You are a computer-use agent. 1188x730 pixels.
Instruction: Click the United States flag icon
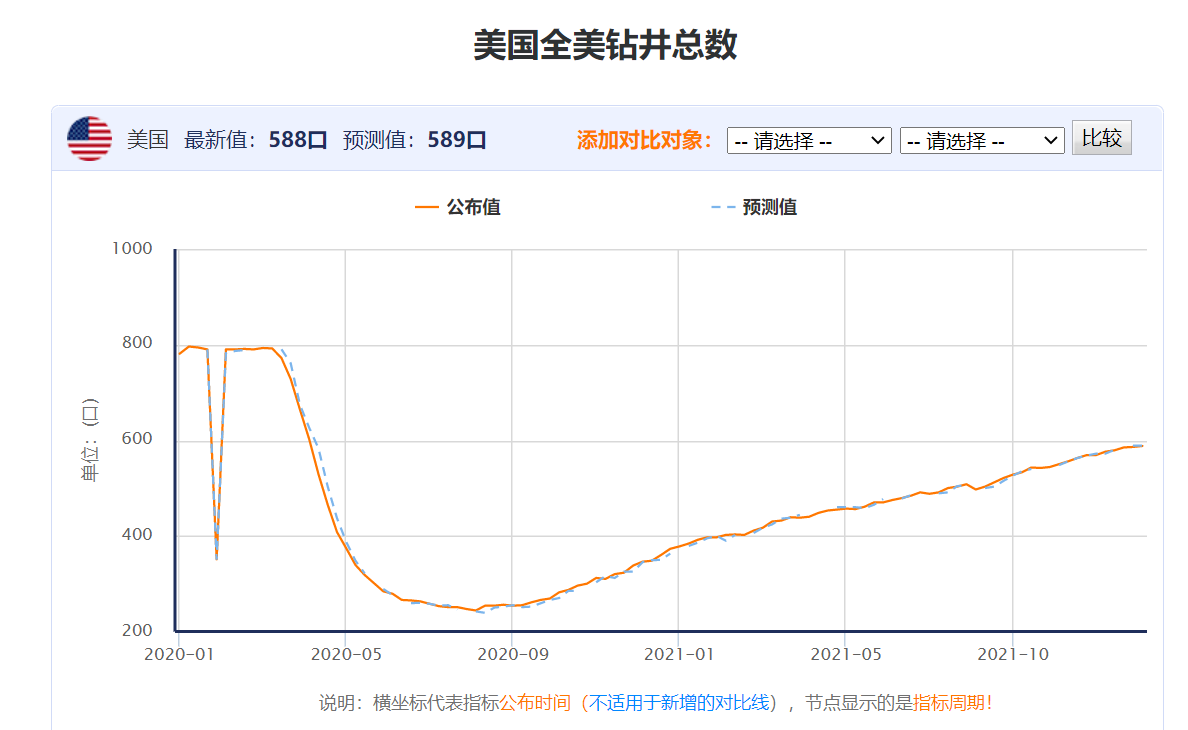click(89, 139)
